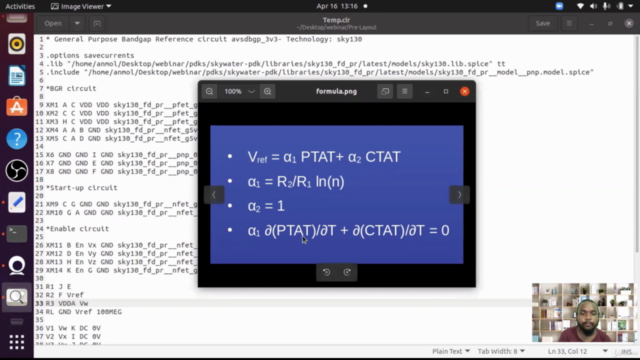The width and height of the screenshot is (640, 360).
Task: Click the '*Start-up circuit' comment line
Action: coord(81,188)
